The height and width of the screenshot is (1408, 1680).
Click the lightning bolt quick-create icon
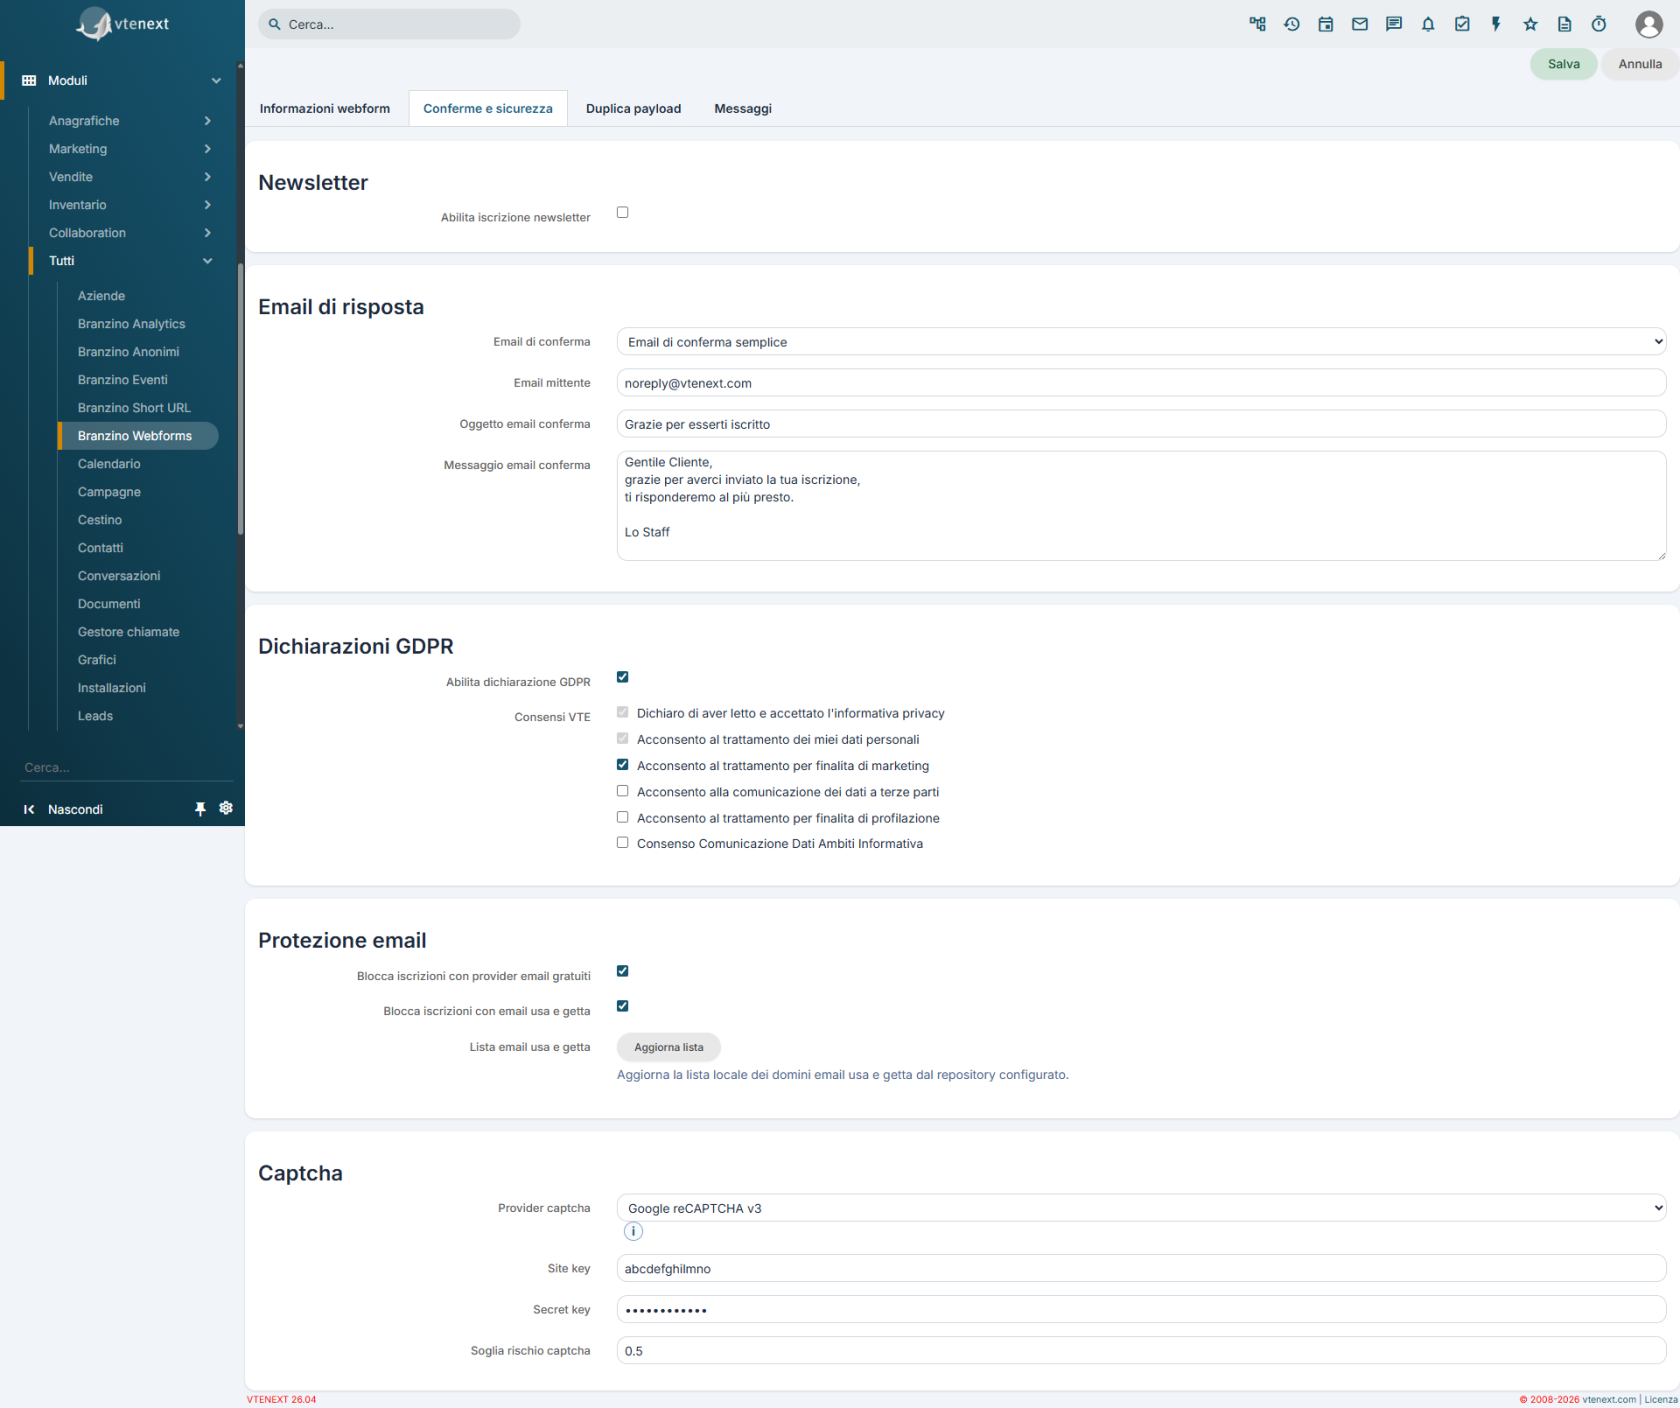(x=1495, y=24)
